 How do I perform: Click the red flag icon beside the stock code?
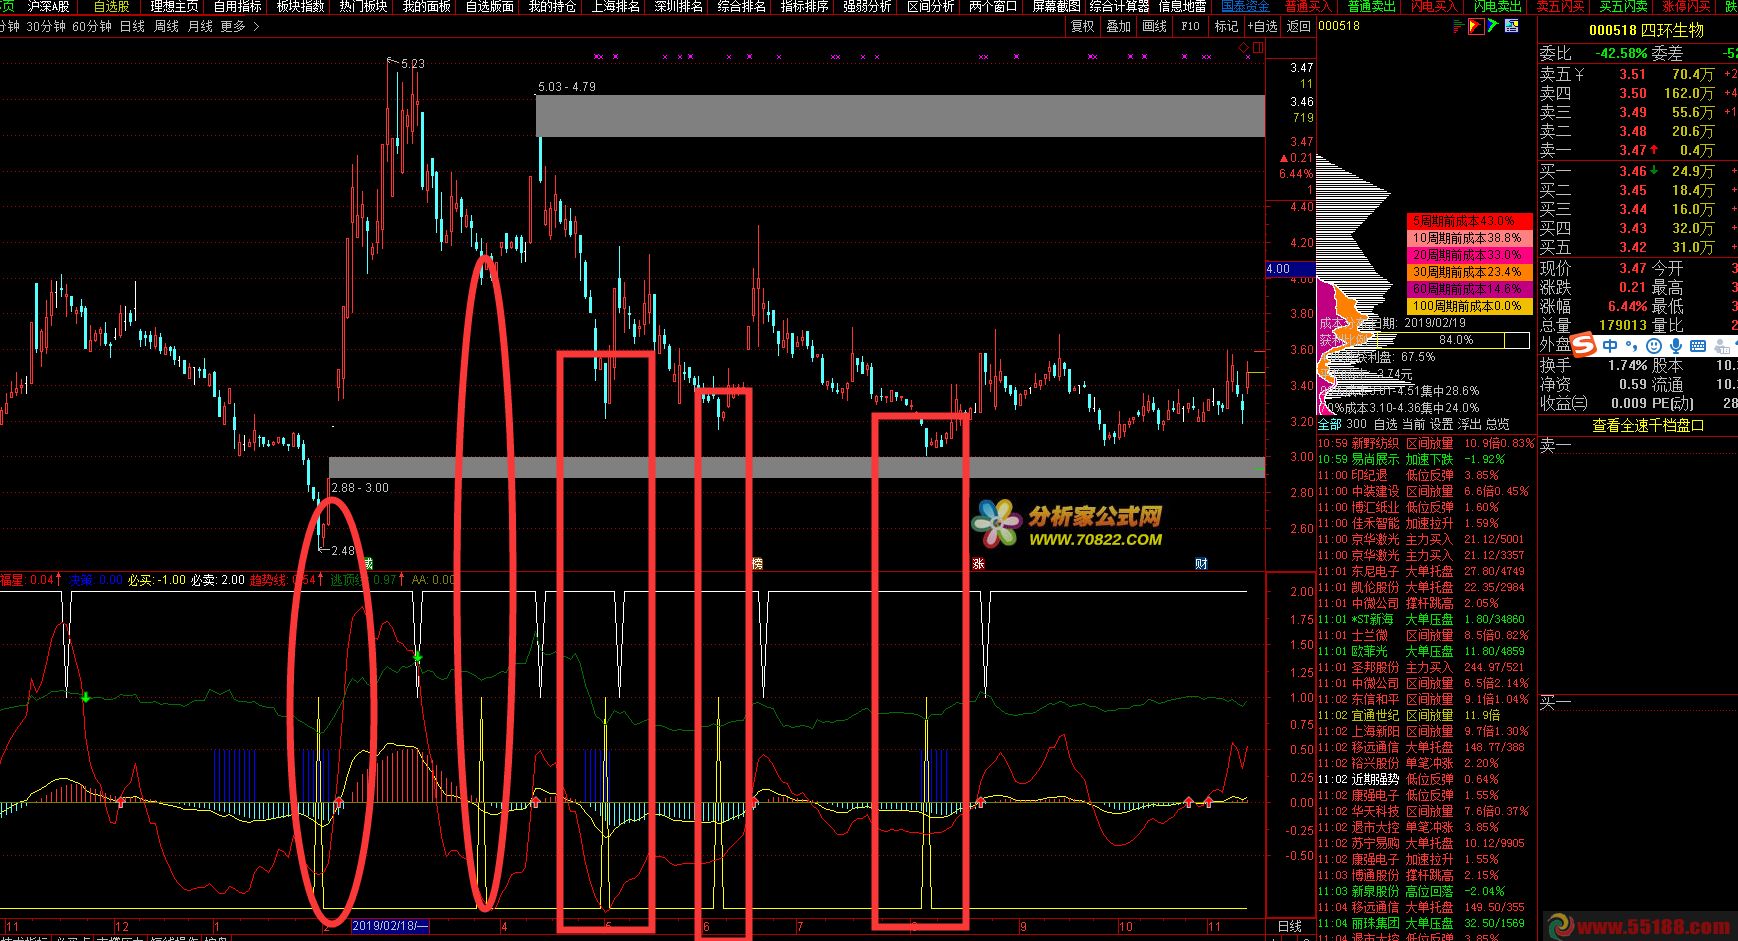1476,26
